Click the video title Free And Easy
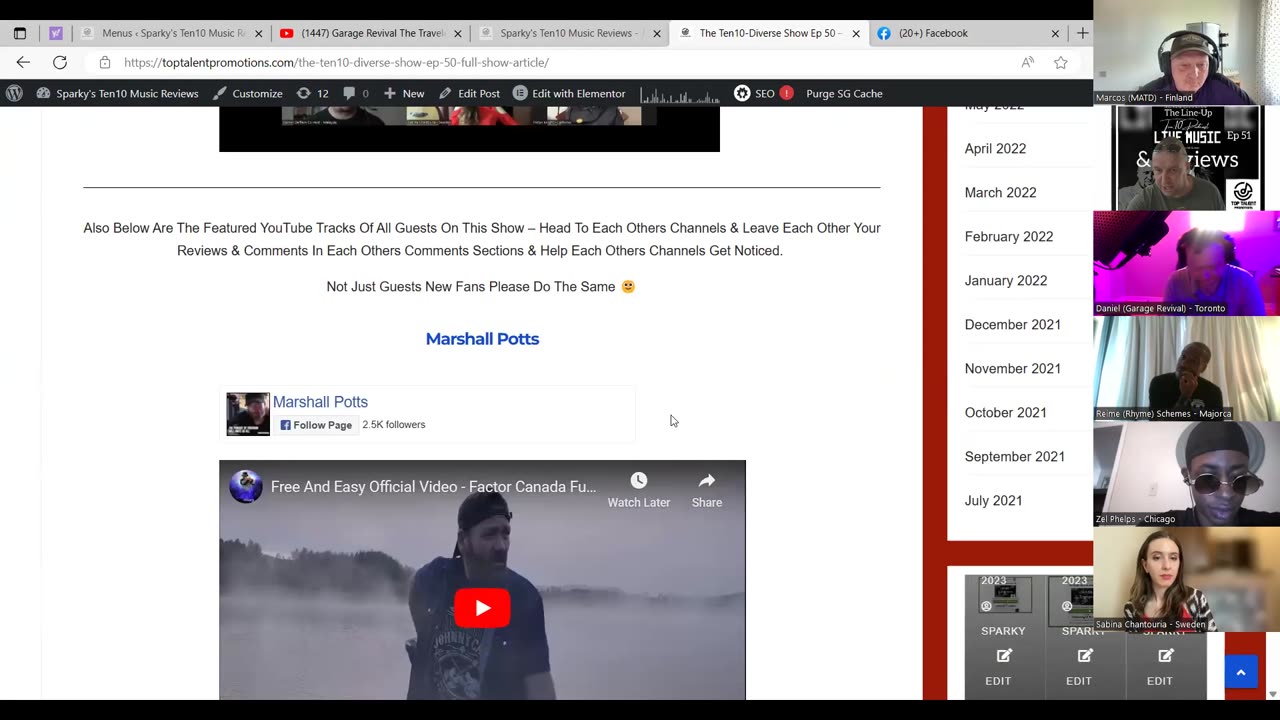This screenshot has height=720, width=1280. click(433, 487)
